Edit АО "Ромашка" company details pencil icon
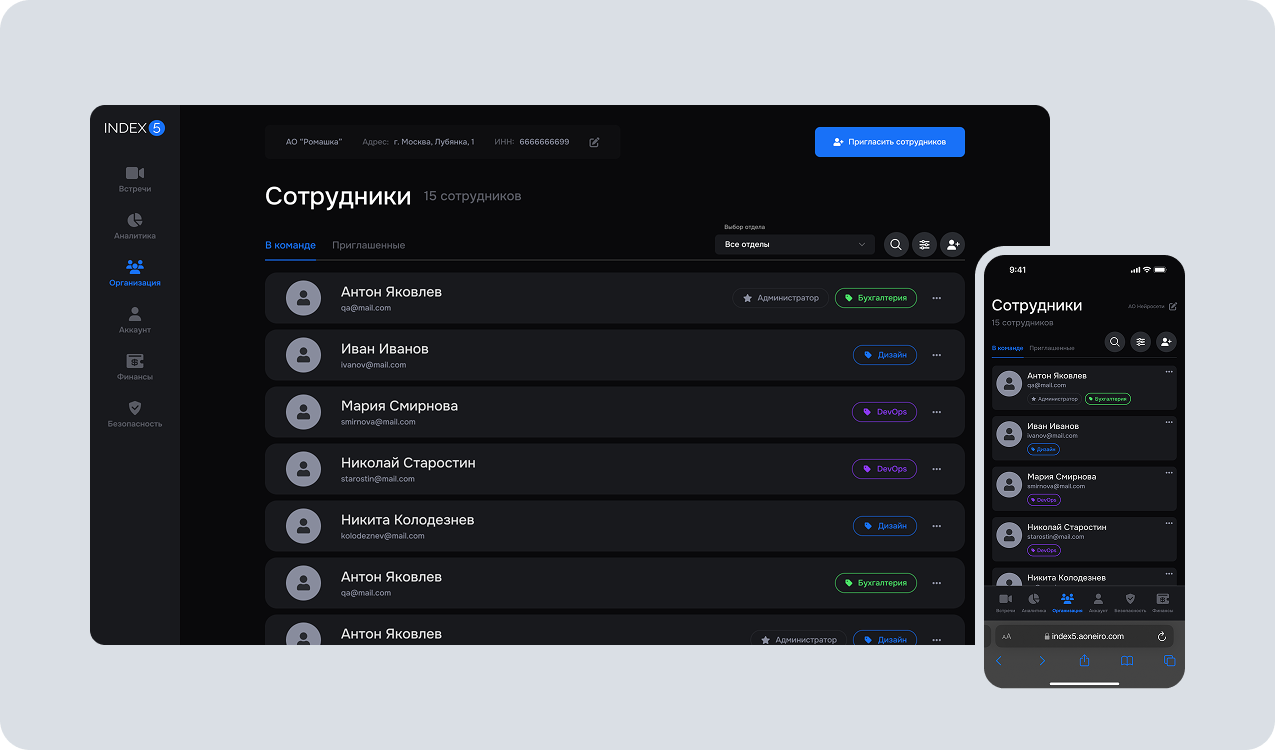1275x750 pixels. (594, 142)
